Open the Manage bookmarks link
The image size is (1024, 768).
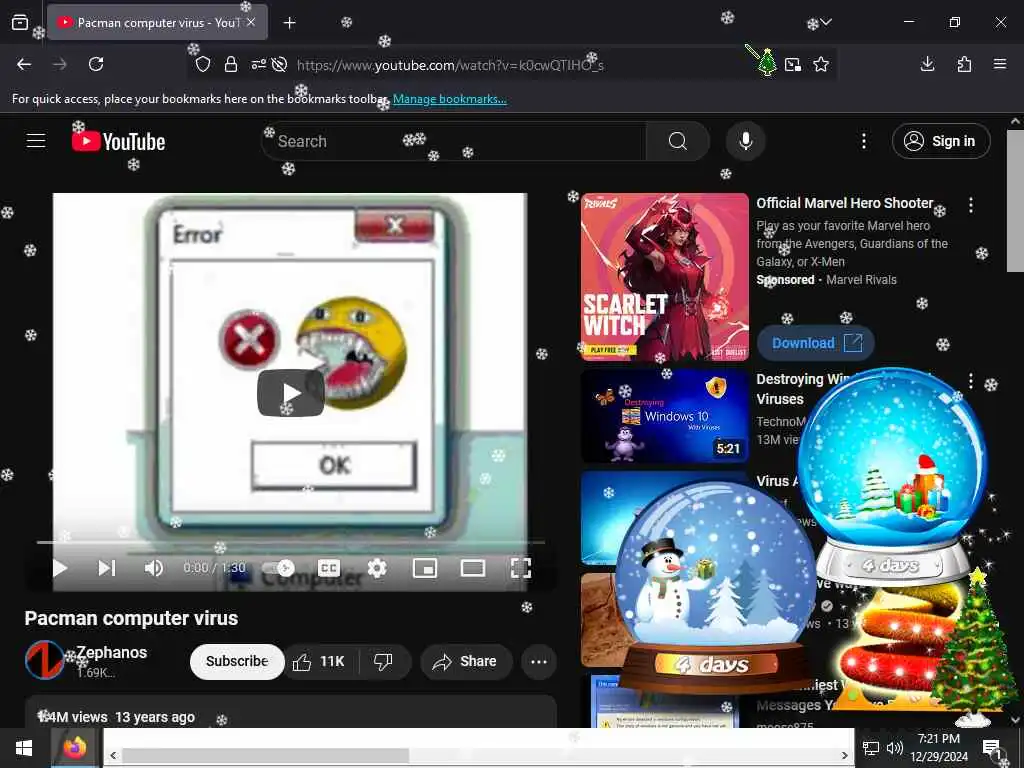tap(449, 99)
